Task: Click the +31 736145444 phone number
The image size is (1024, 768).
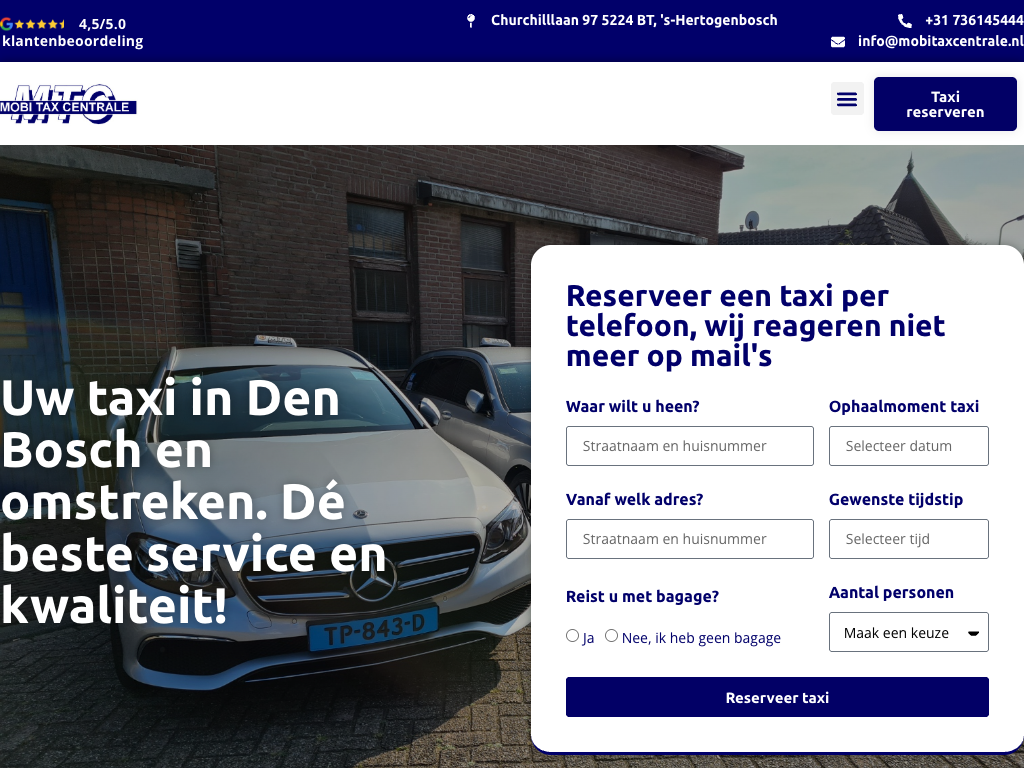Action: pyautogui.click(x=974, y=20)
